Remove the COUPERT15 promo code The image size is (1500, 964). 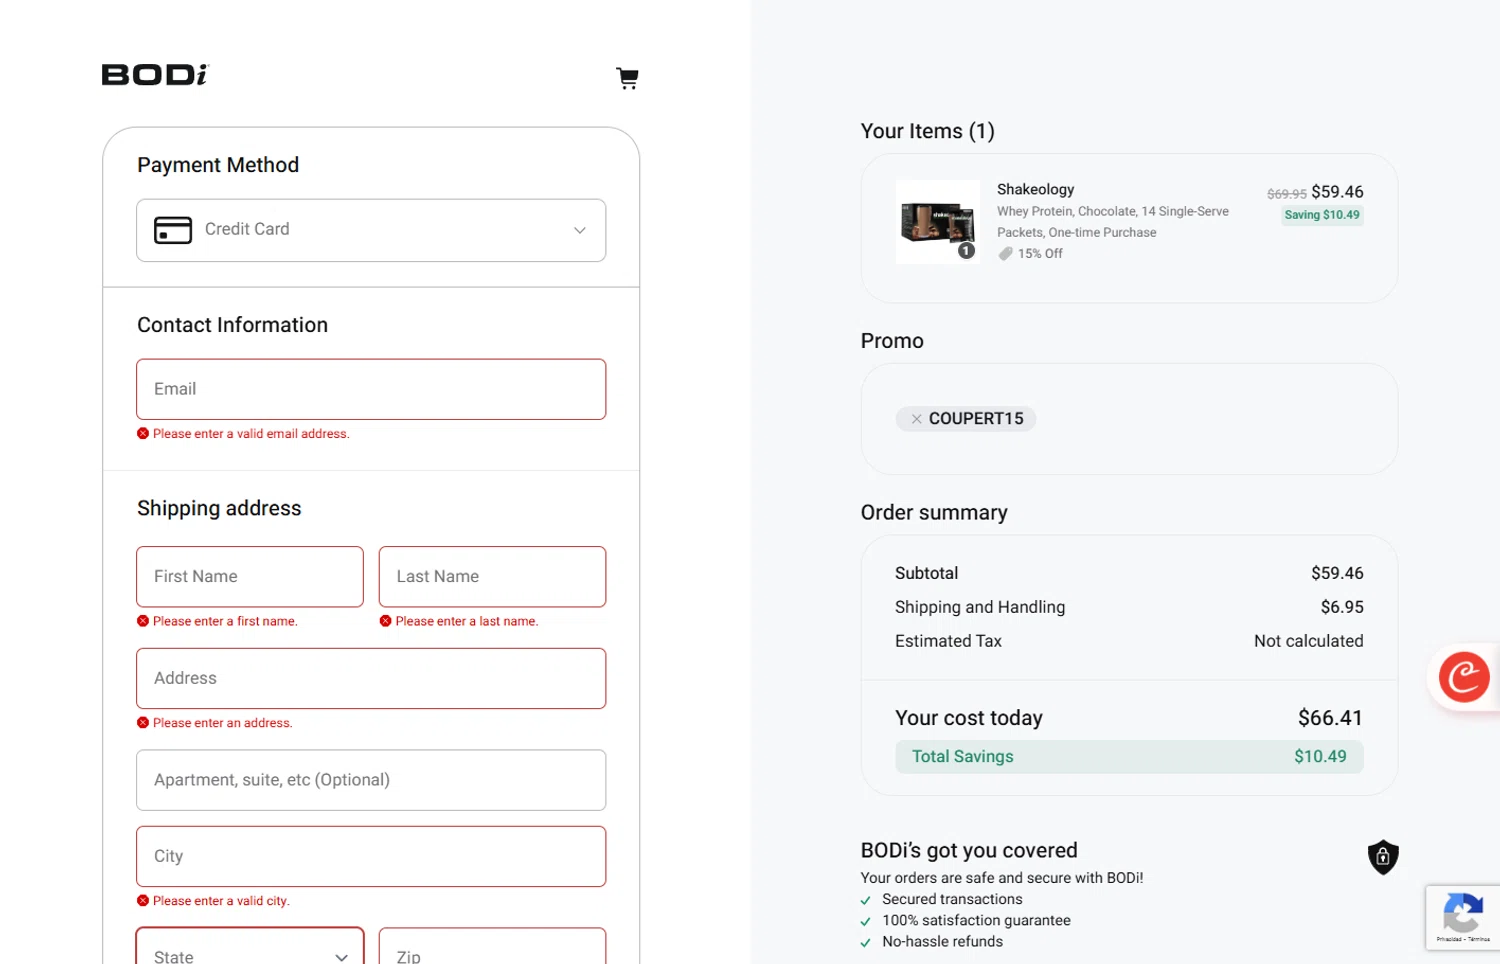pos(916,419)
